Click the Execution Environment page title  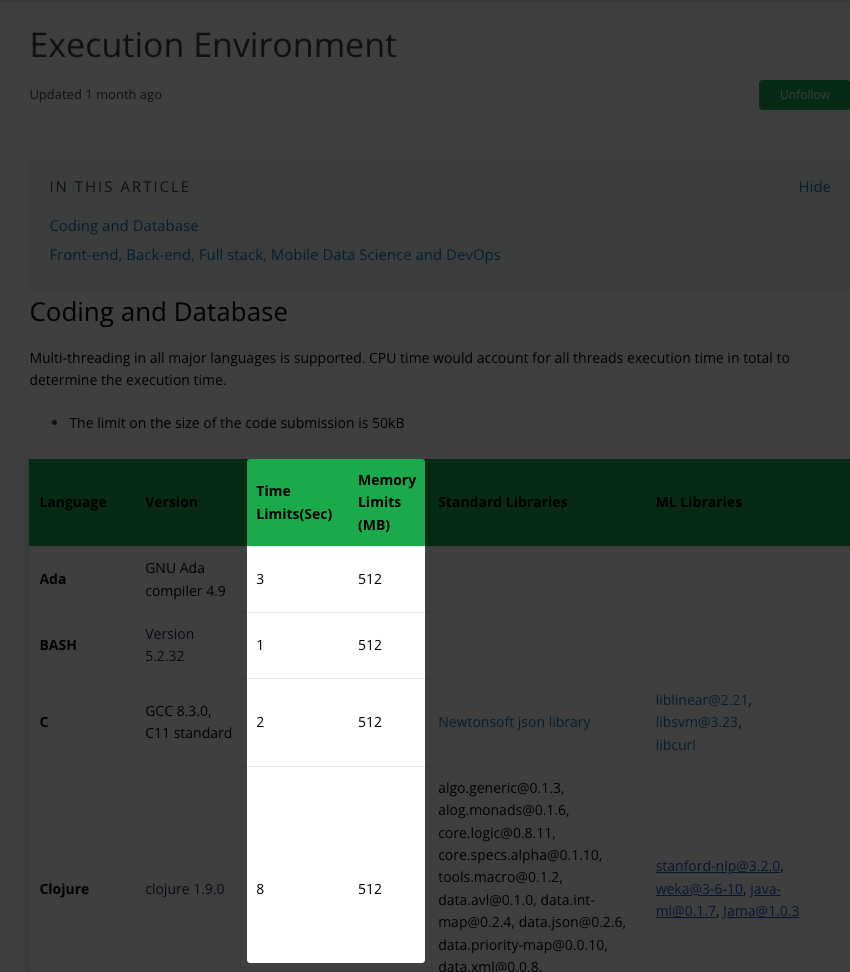(213, 45)
